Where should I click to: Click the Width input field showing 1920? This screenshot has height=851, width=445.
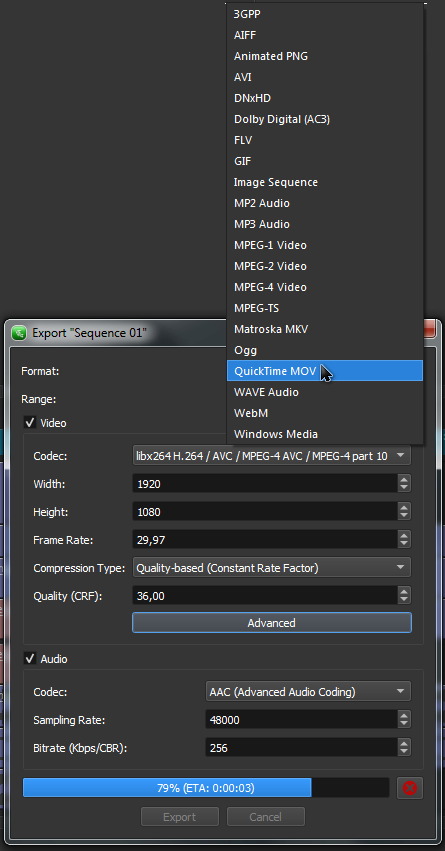click(265, 483)
